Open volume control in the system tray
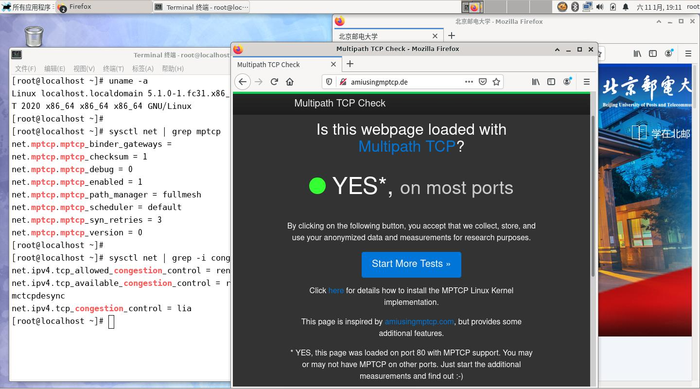 pyautogui.click(x=600, y=7)
